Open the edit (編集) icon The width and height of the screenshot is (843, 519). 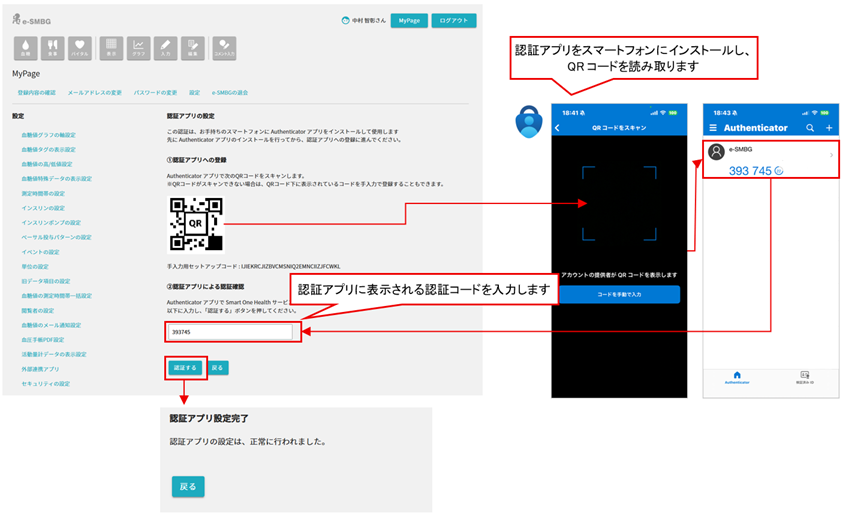[192, 48]
